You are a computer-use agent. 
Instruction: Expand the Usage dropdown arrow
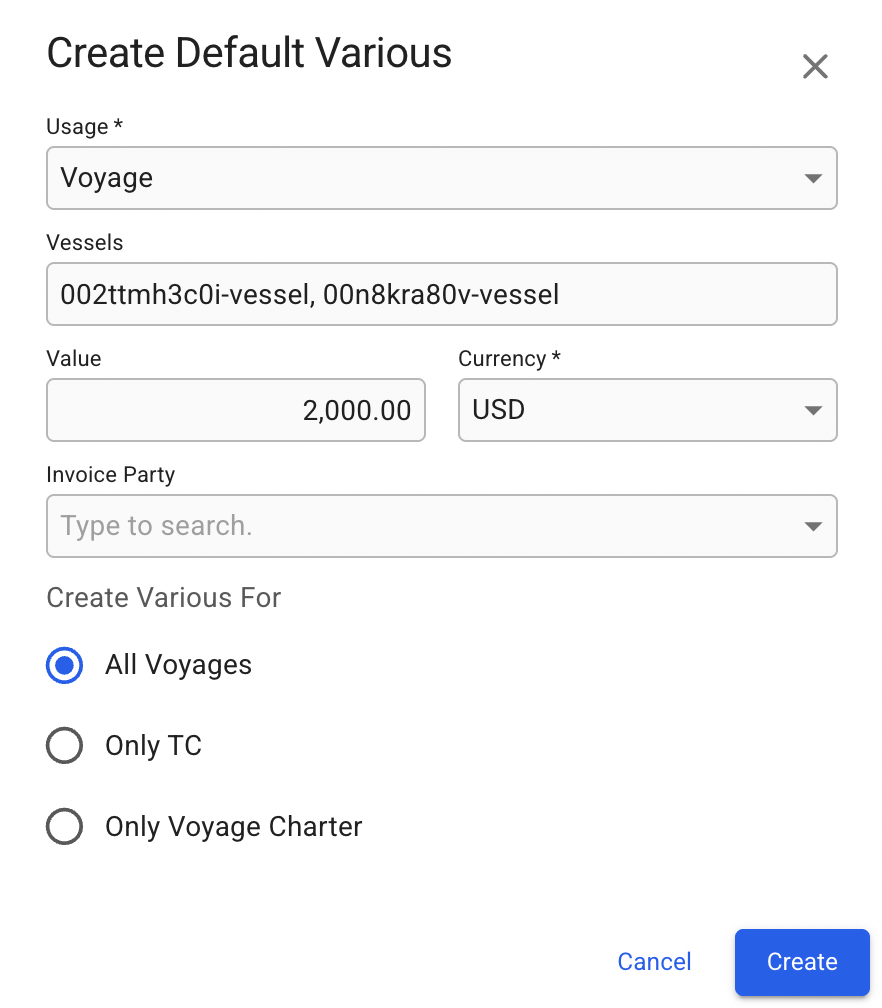(x=813, y=179)
